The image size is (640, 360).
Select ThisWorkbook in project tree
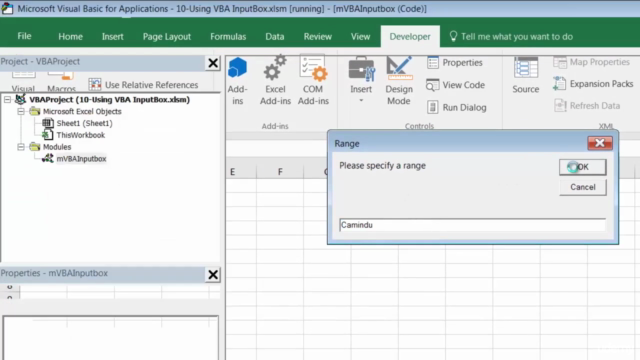pyautogui.click(x=80, y=135)
